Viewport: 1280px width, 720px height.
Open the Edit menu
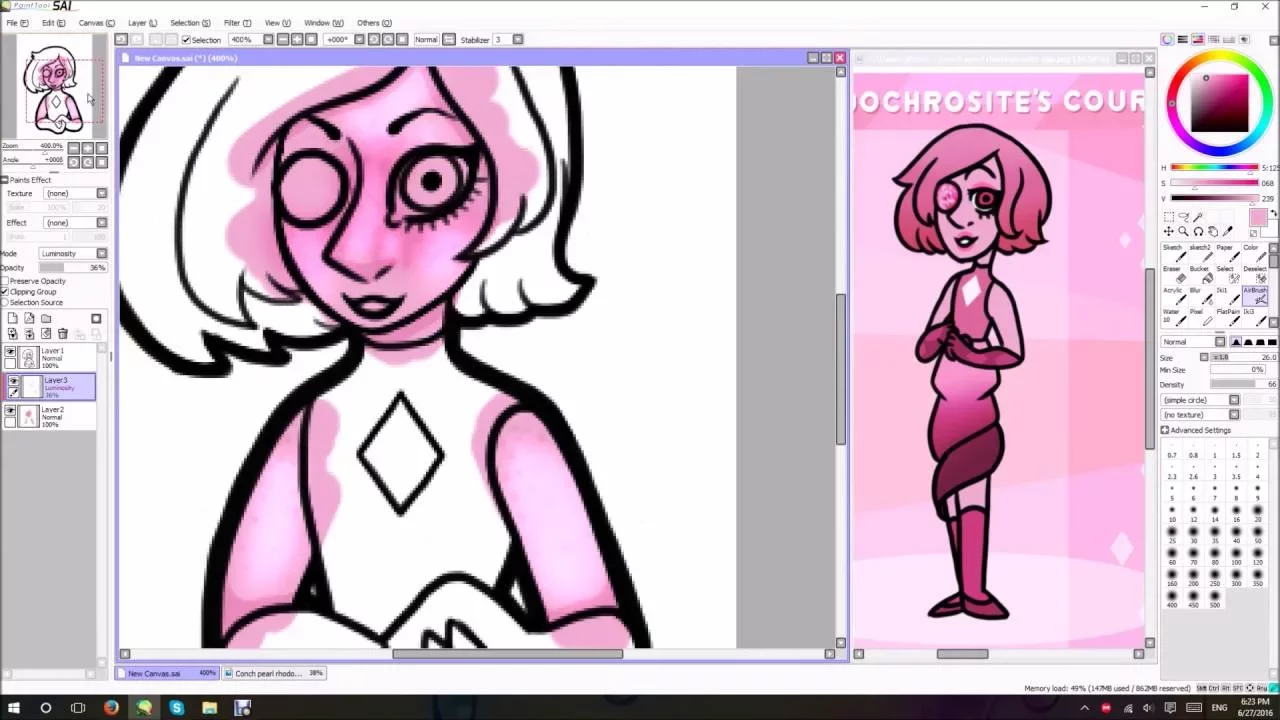tap(53, 23)
